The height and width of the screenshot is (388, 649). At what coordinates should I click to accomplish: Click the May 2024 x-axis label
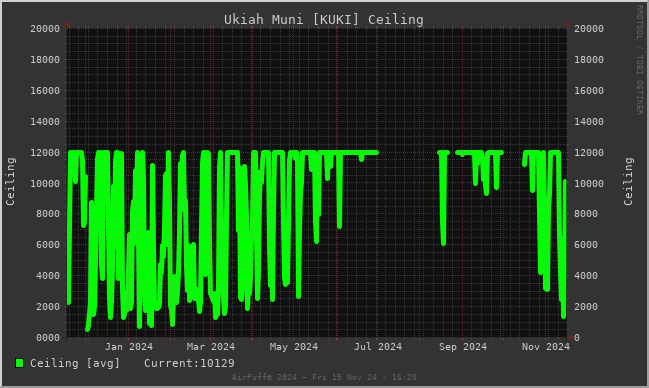[294, 347]
